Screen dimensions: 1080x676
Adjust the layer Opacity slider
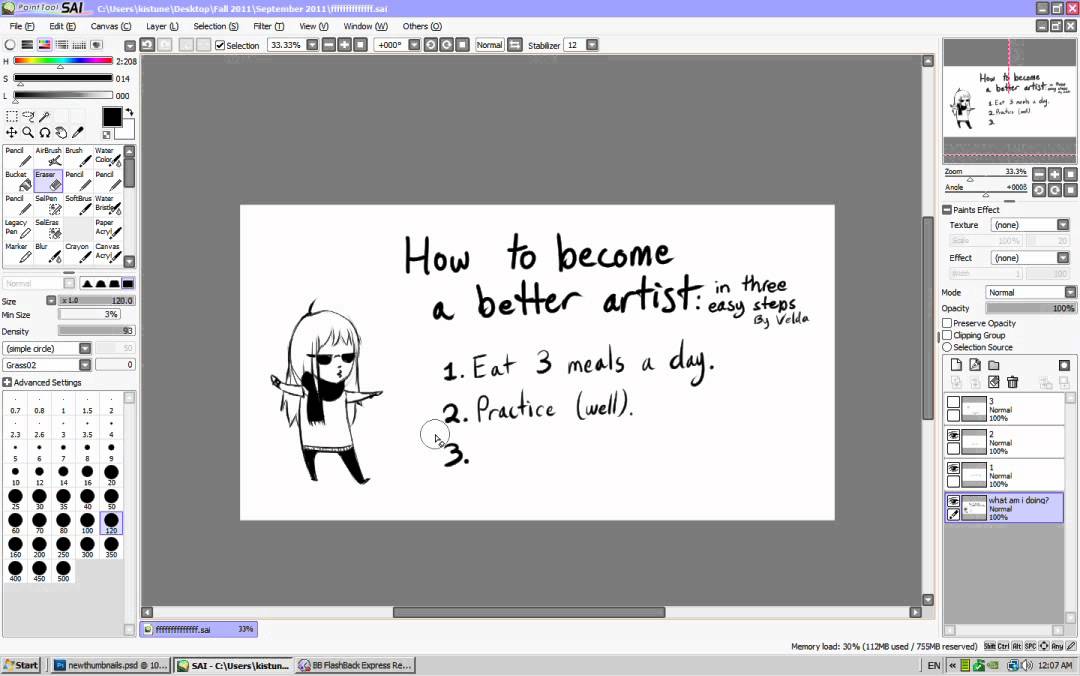pos(1030,308)
